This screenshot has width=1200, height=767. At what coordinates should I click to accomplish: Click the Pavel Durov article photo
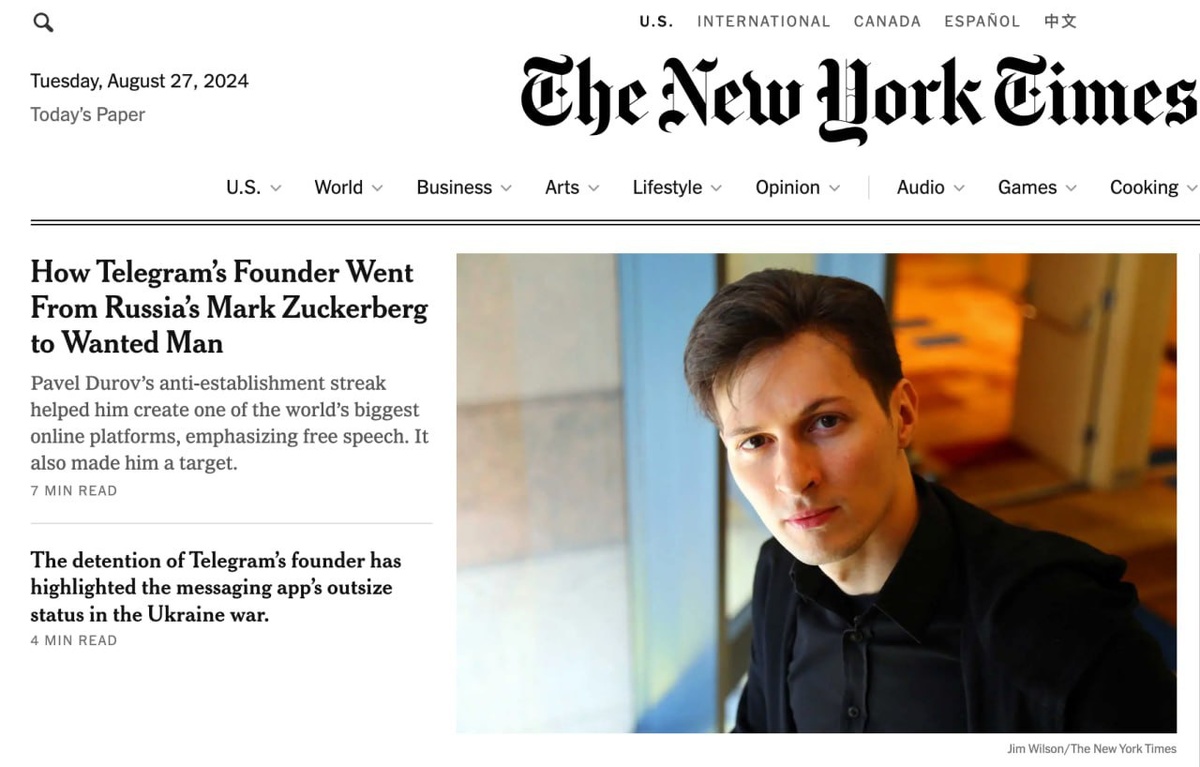point(816,493)
